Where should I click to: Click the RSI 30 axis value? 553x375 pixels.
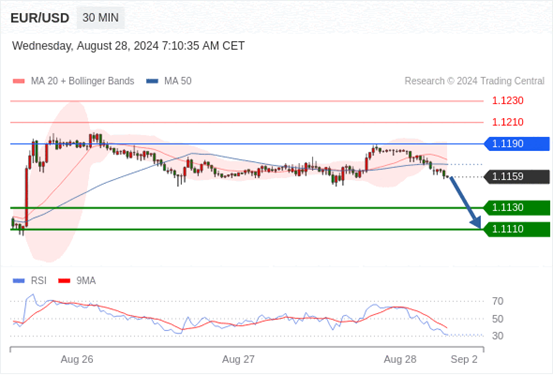(498, 336)
